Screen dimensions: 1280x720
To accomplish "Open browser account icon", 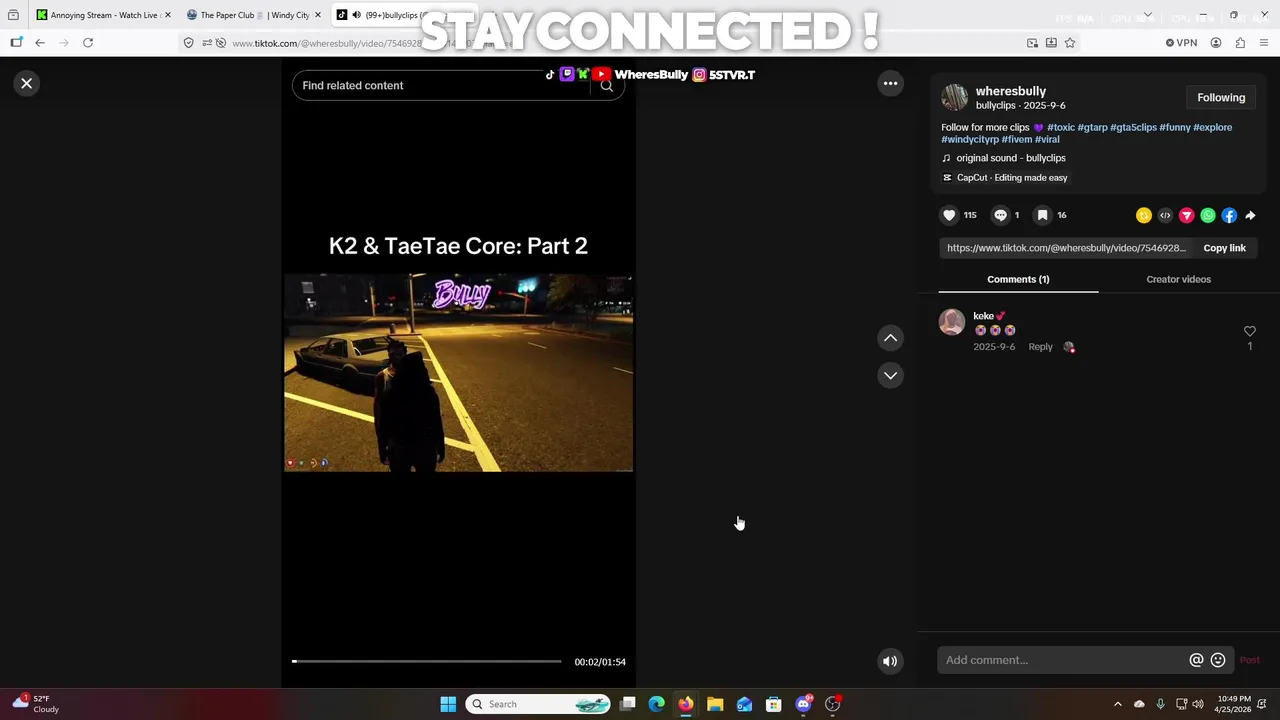I will [1216, 43].
